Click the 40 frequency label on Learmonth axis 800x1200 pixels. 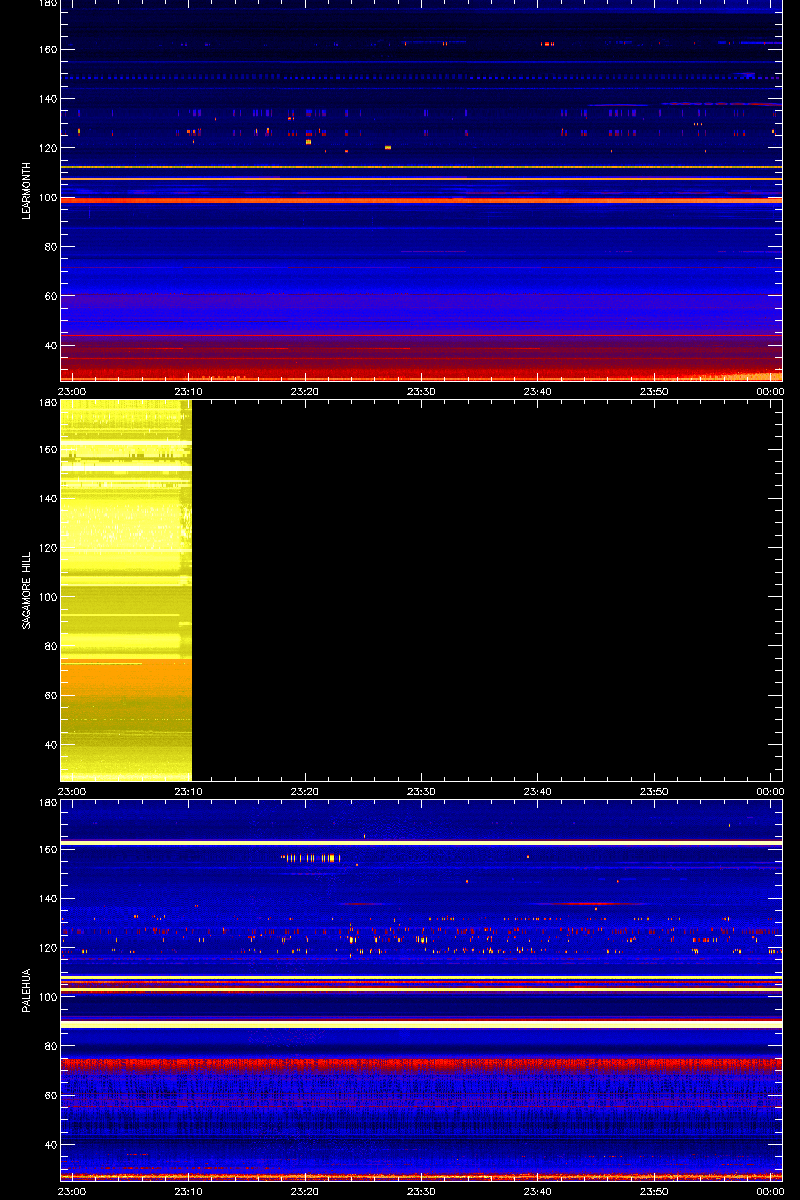(50, 345)
